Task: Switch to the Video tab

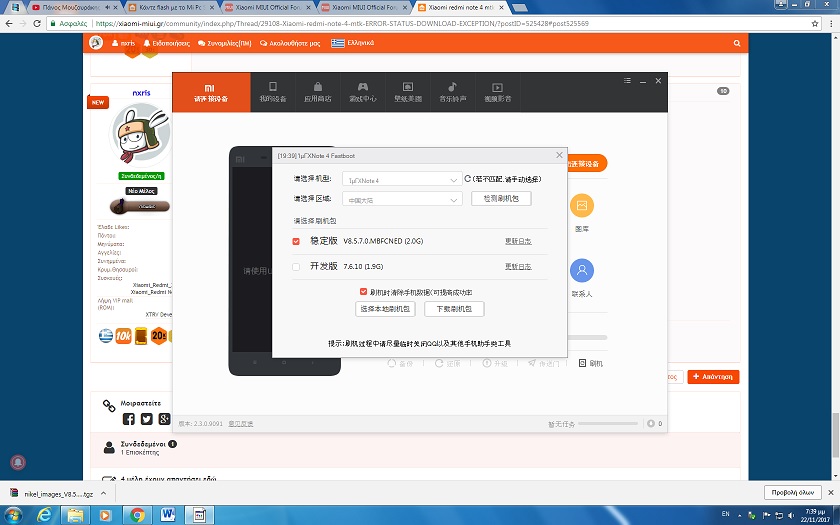Action: 497,91
